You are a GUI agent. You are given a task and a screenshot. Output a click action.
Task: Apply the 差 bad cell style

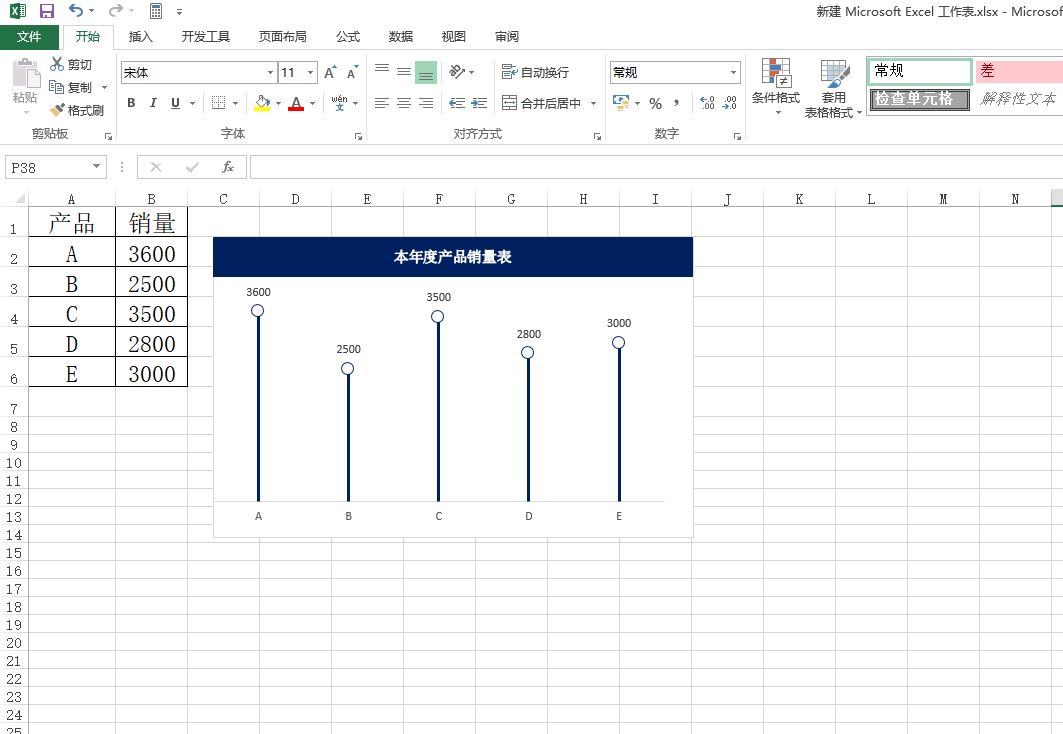[1019, 71]
